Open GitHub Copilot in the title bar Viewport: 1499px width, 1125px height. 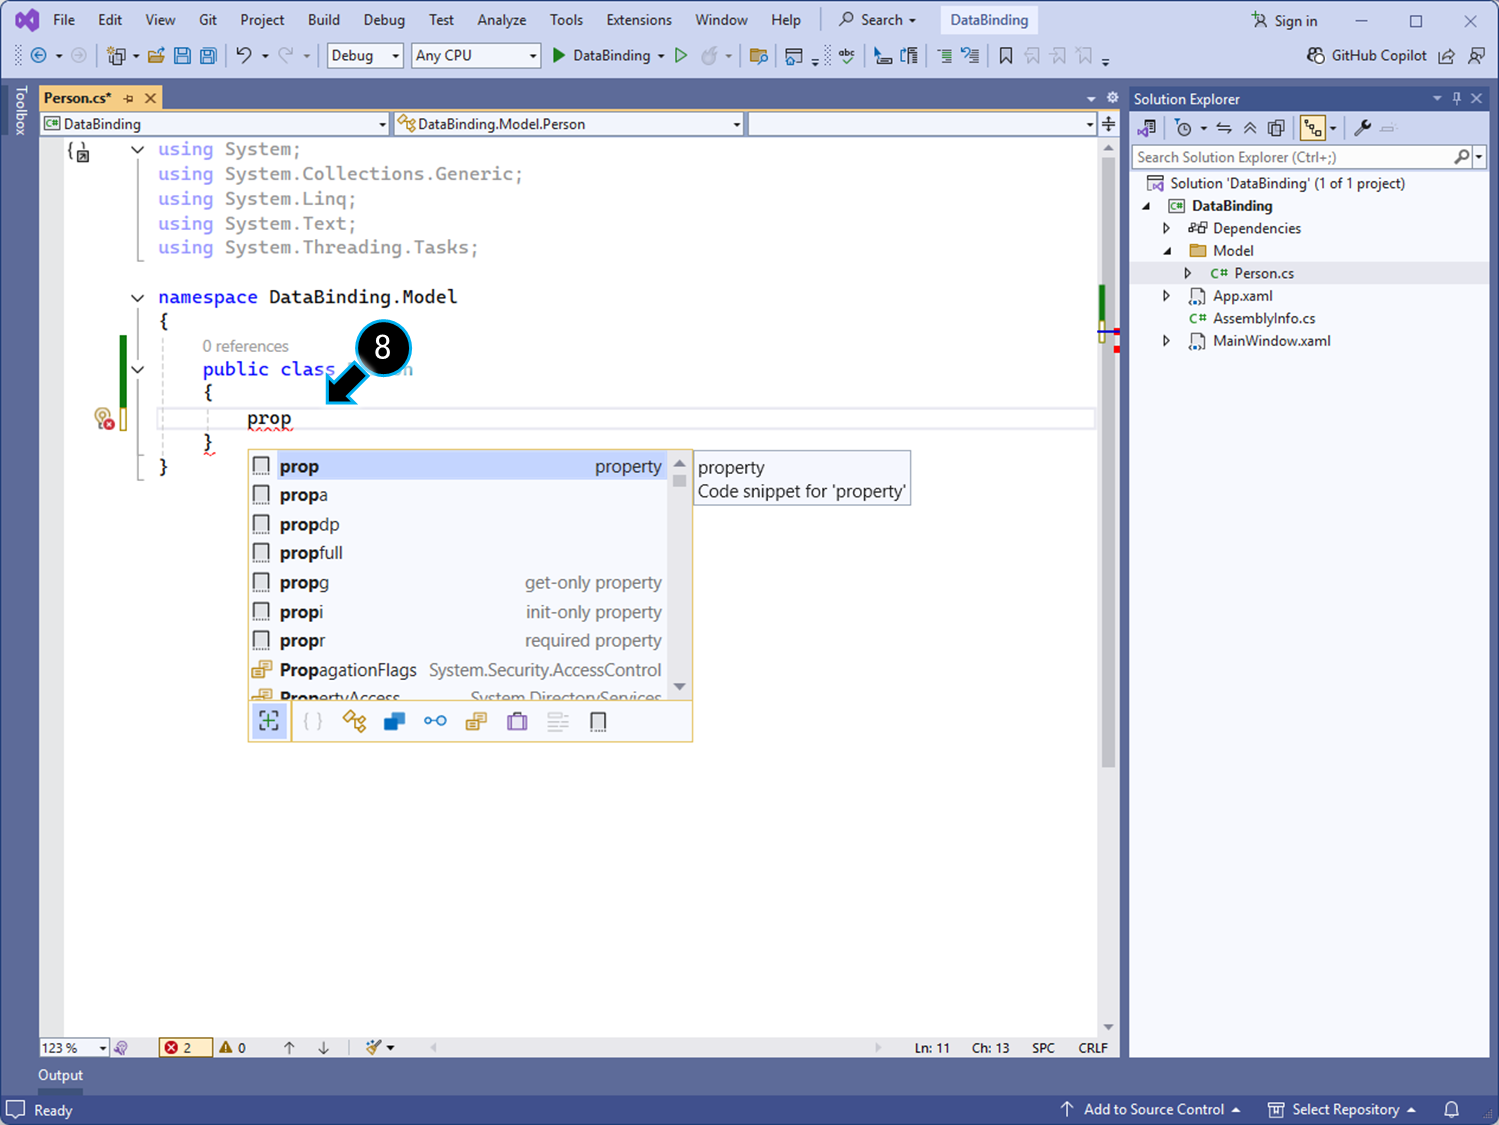[1367, 56]
